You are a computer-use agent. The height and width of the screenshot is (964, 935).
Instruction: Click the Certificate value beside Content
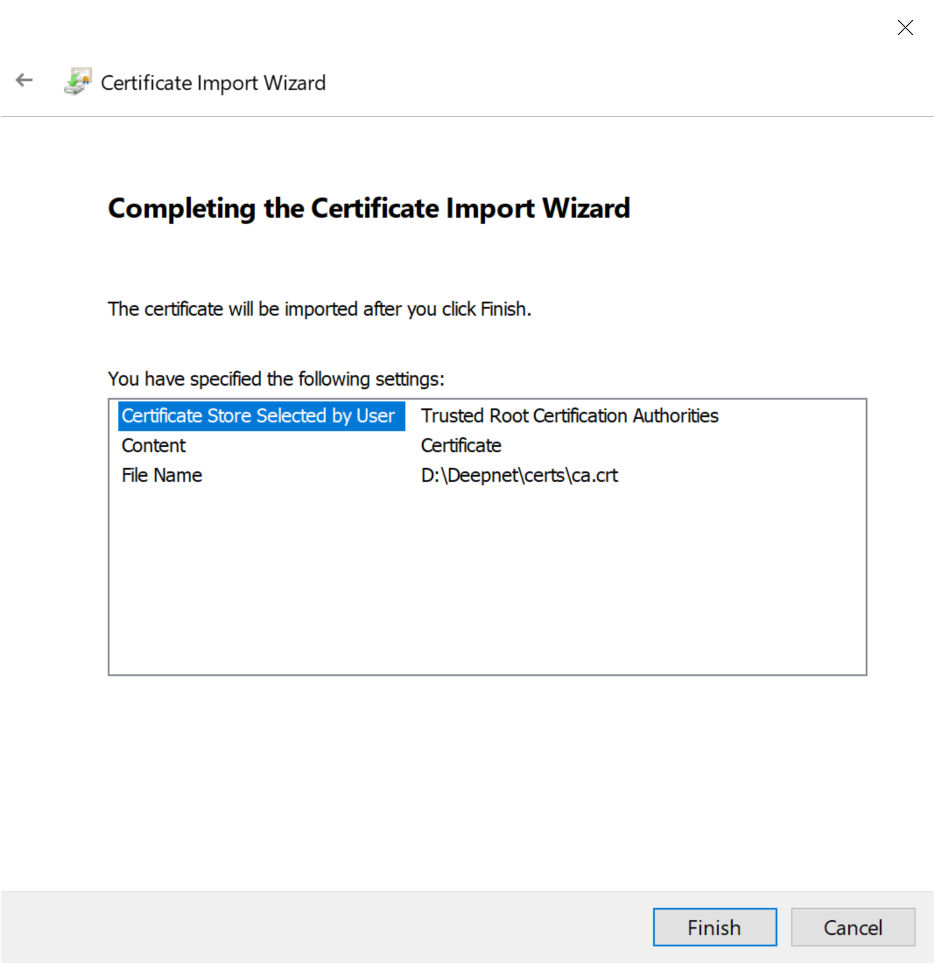point(461,446)
